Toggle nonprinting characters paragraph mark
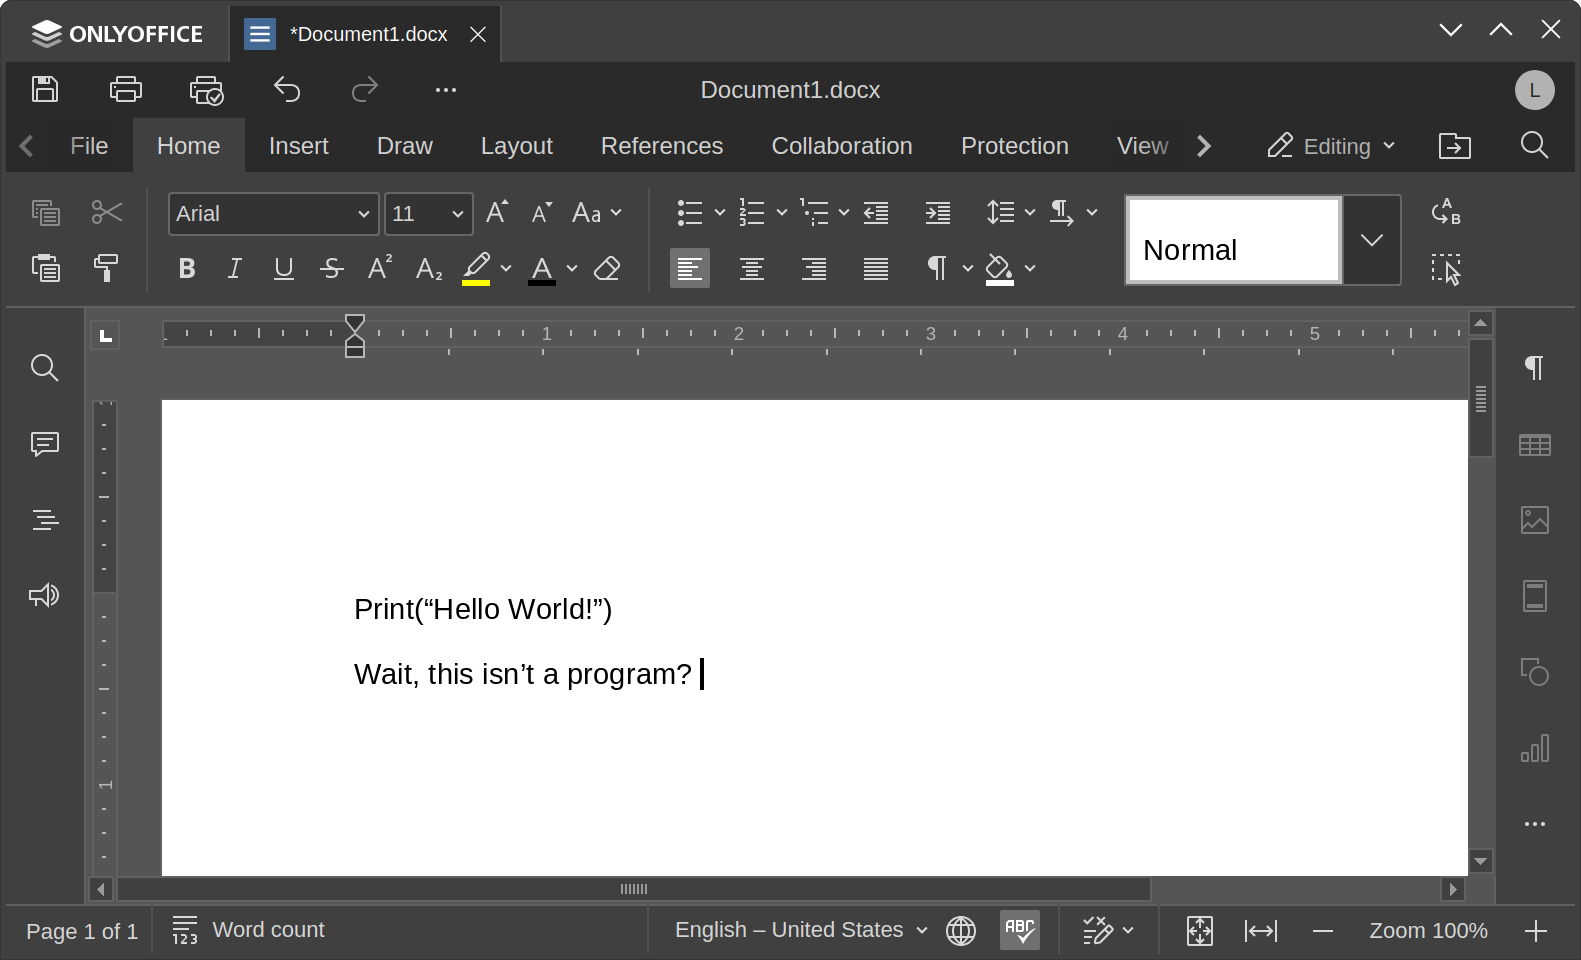This screenshot has height=960, width=1581. (x=937, y=268)
